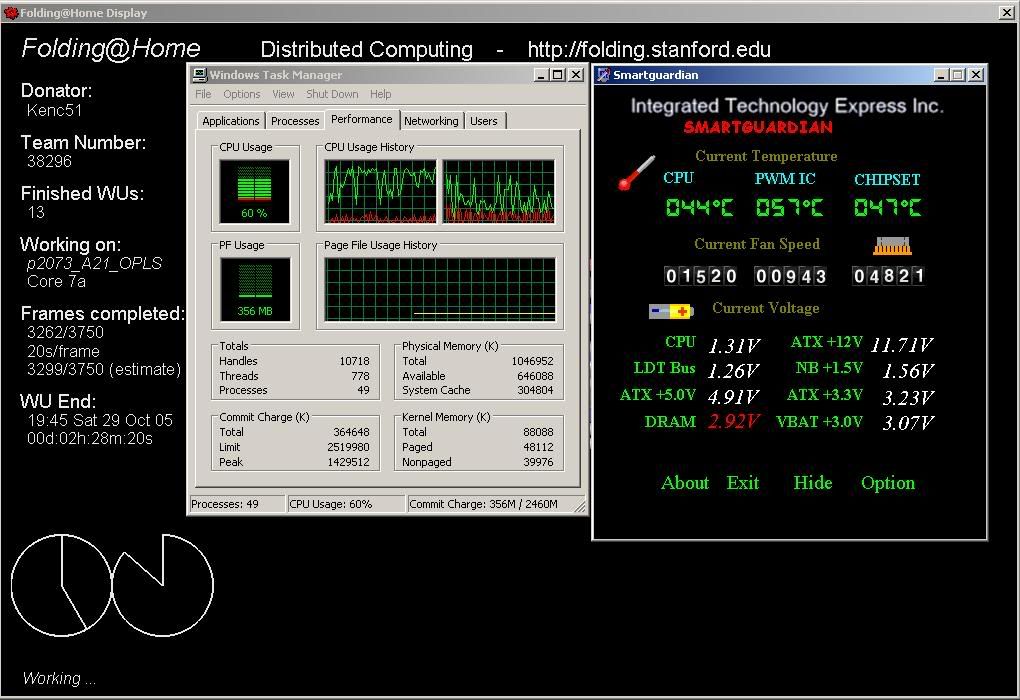Click the PF Usage gauge showing 356 MB
The height and width of the screenshot is (700, 1020).
point(254,289)
